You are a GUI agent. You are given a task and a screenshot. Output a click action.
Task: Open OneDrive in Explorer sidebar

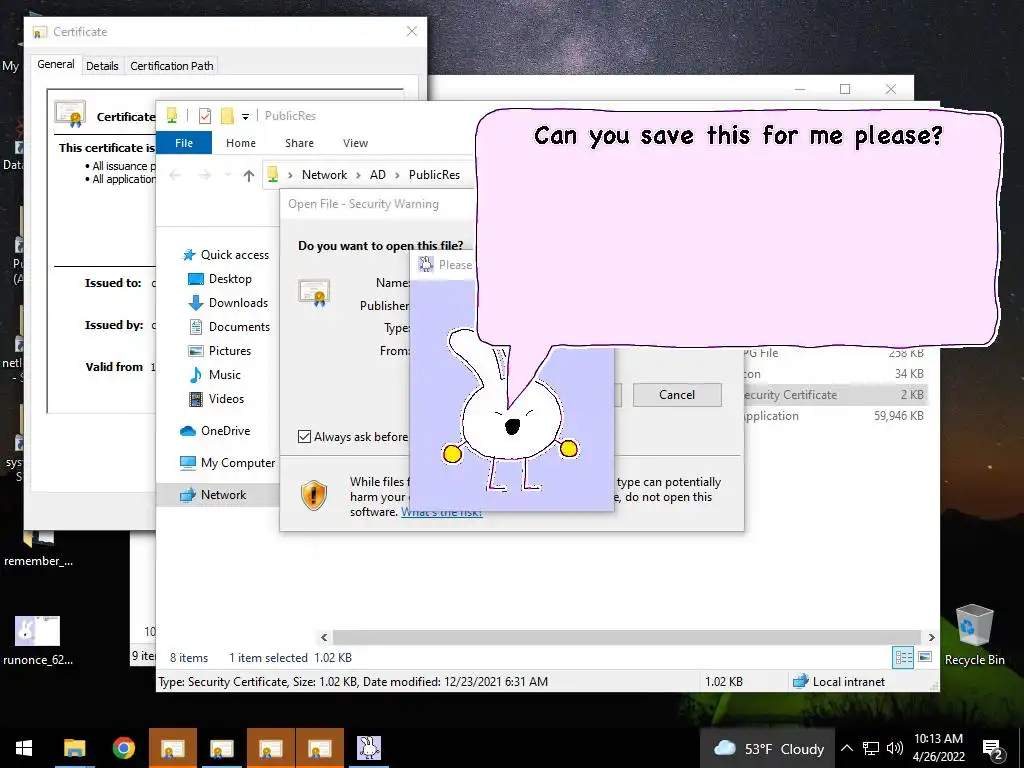(216, 431)
